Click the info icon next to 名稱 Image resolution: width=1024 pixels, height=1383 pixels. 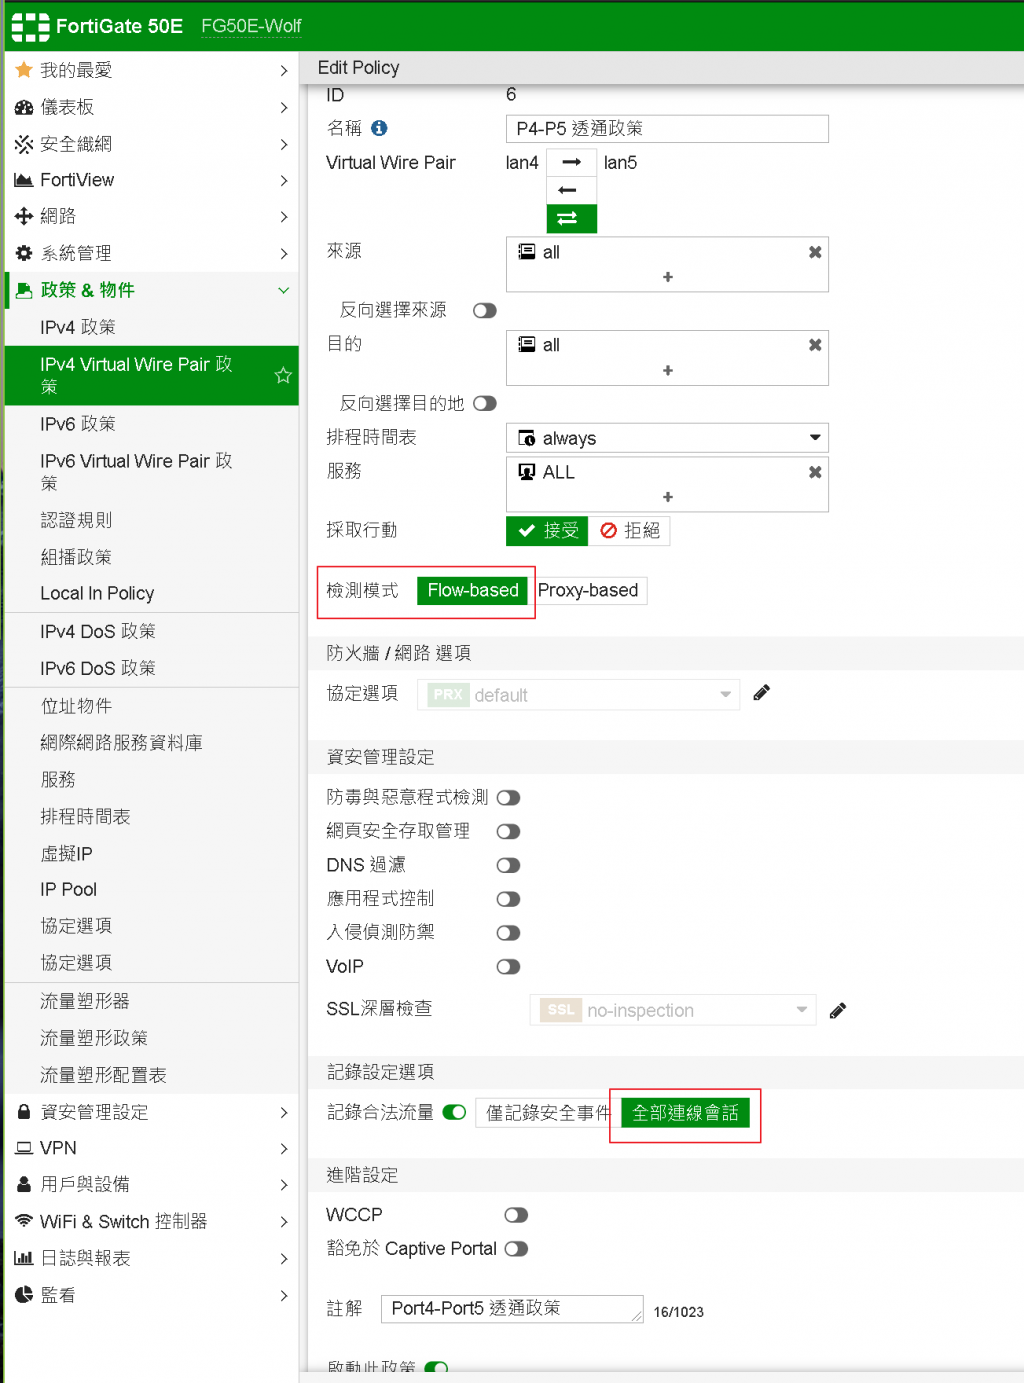click(379, 128)
